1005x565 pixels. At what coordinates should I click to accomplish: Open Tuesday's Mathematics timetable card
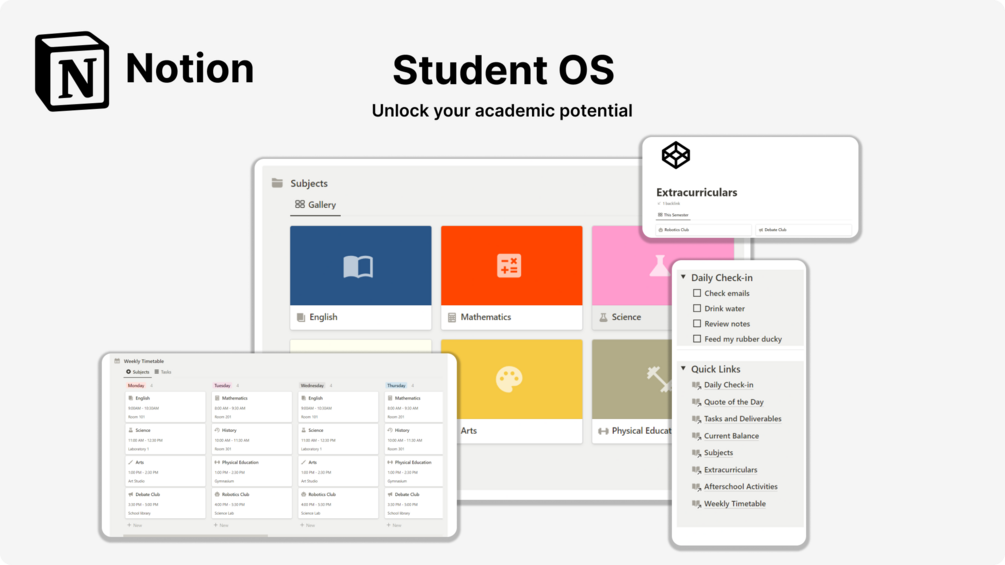click(x=252, y=407)
